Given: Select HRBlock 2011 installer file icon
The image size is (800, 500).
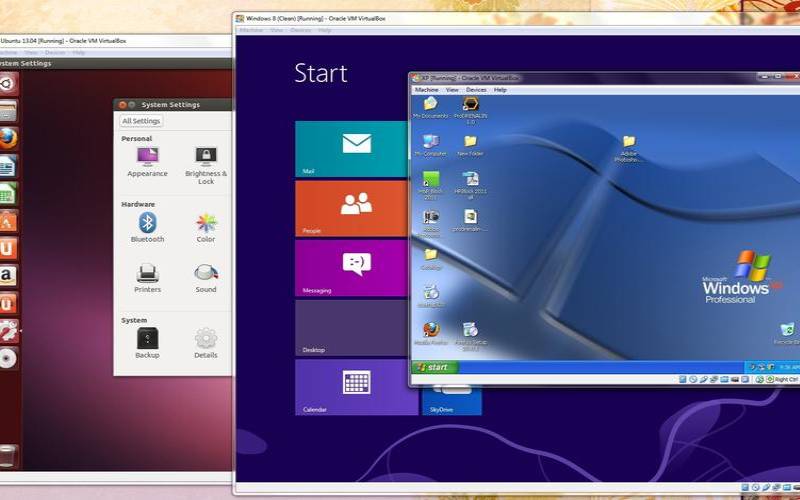Looking at the screenshot, I should click(x=470, y=186).
